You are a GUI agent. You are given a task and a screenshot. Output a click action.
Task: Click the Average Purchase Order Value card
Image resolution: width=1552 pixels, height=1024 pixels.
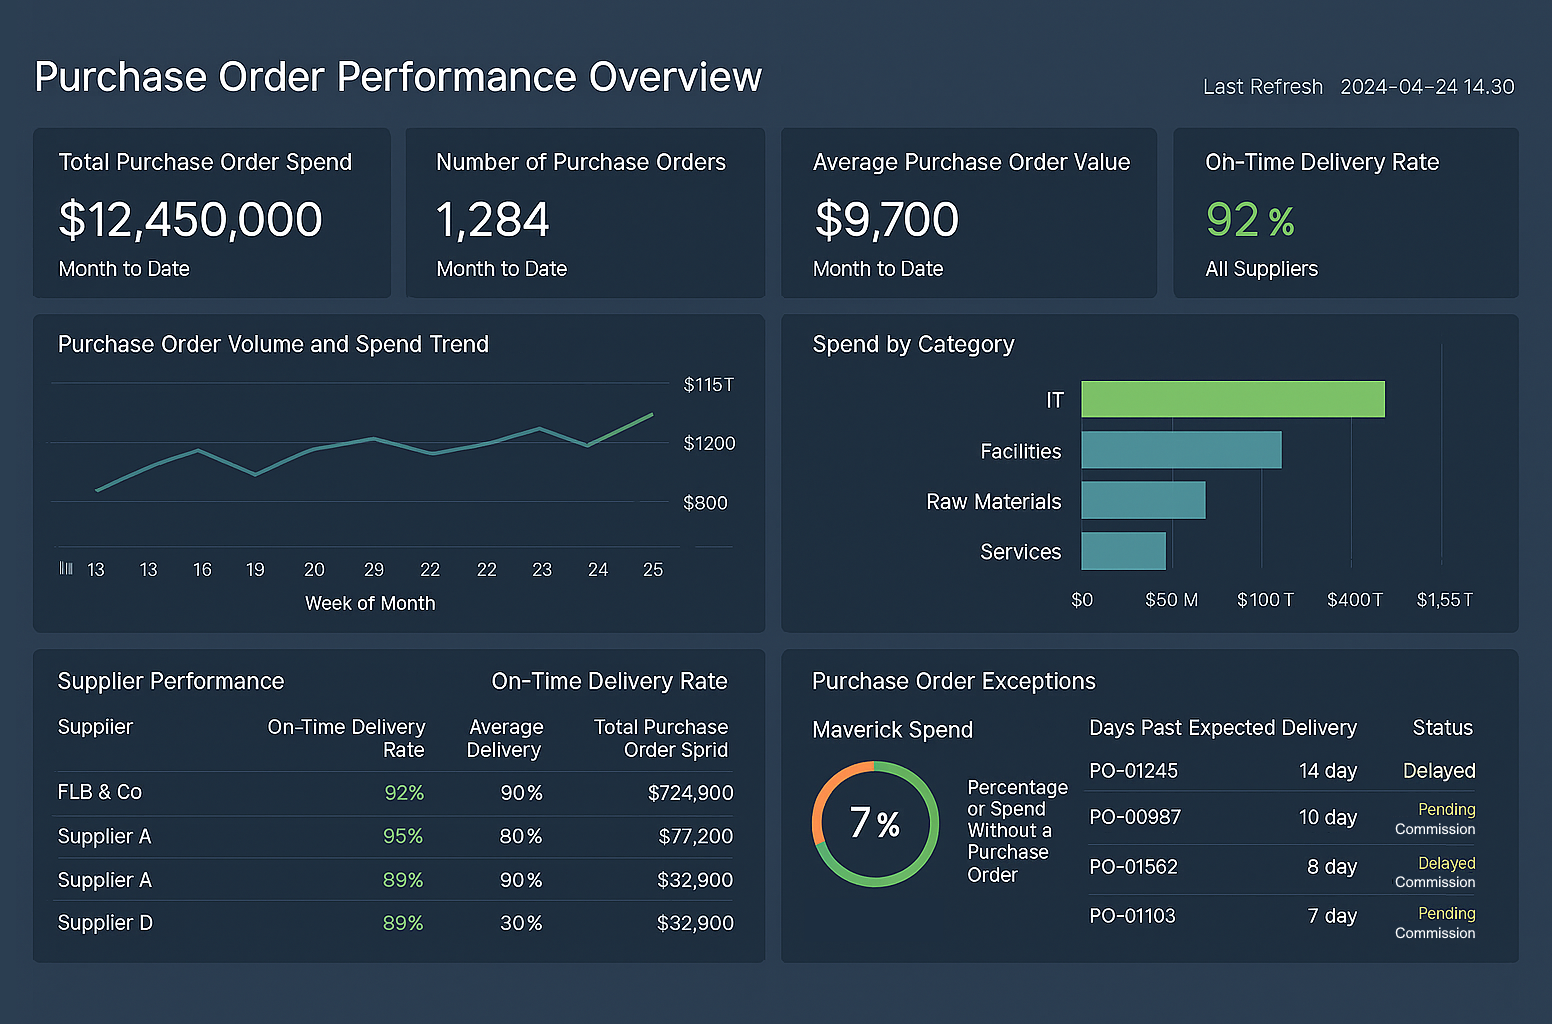[968, 214]
